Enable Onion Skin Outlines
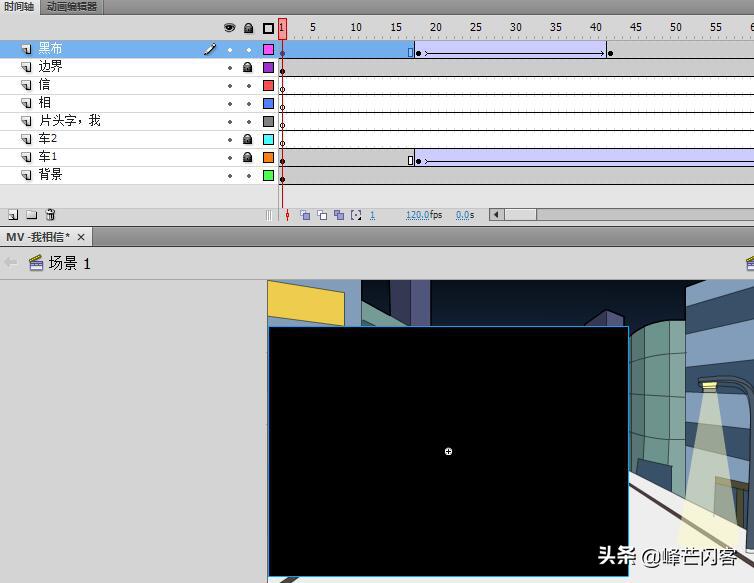The width and height of the screenshot is (754, 583). click(x=322, y=215)
